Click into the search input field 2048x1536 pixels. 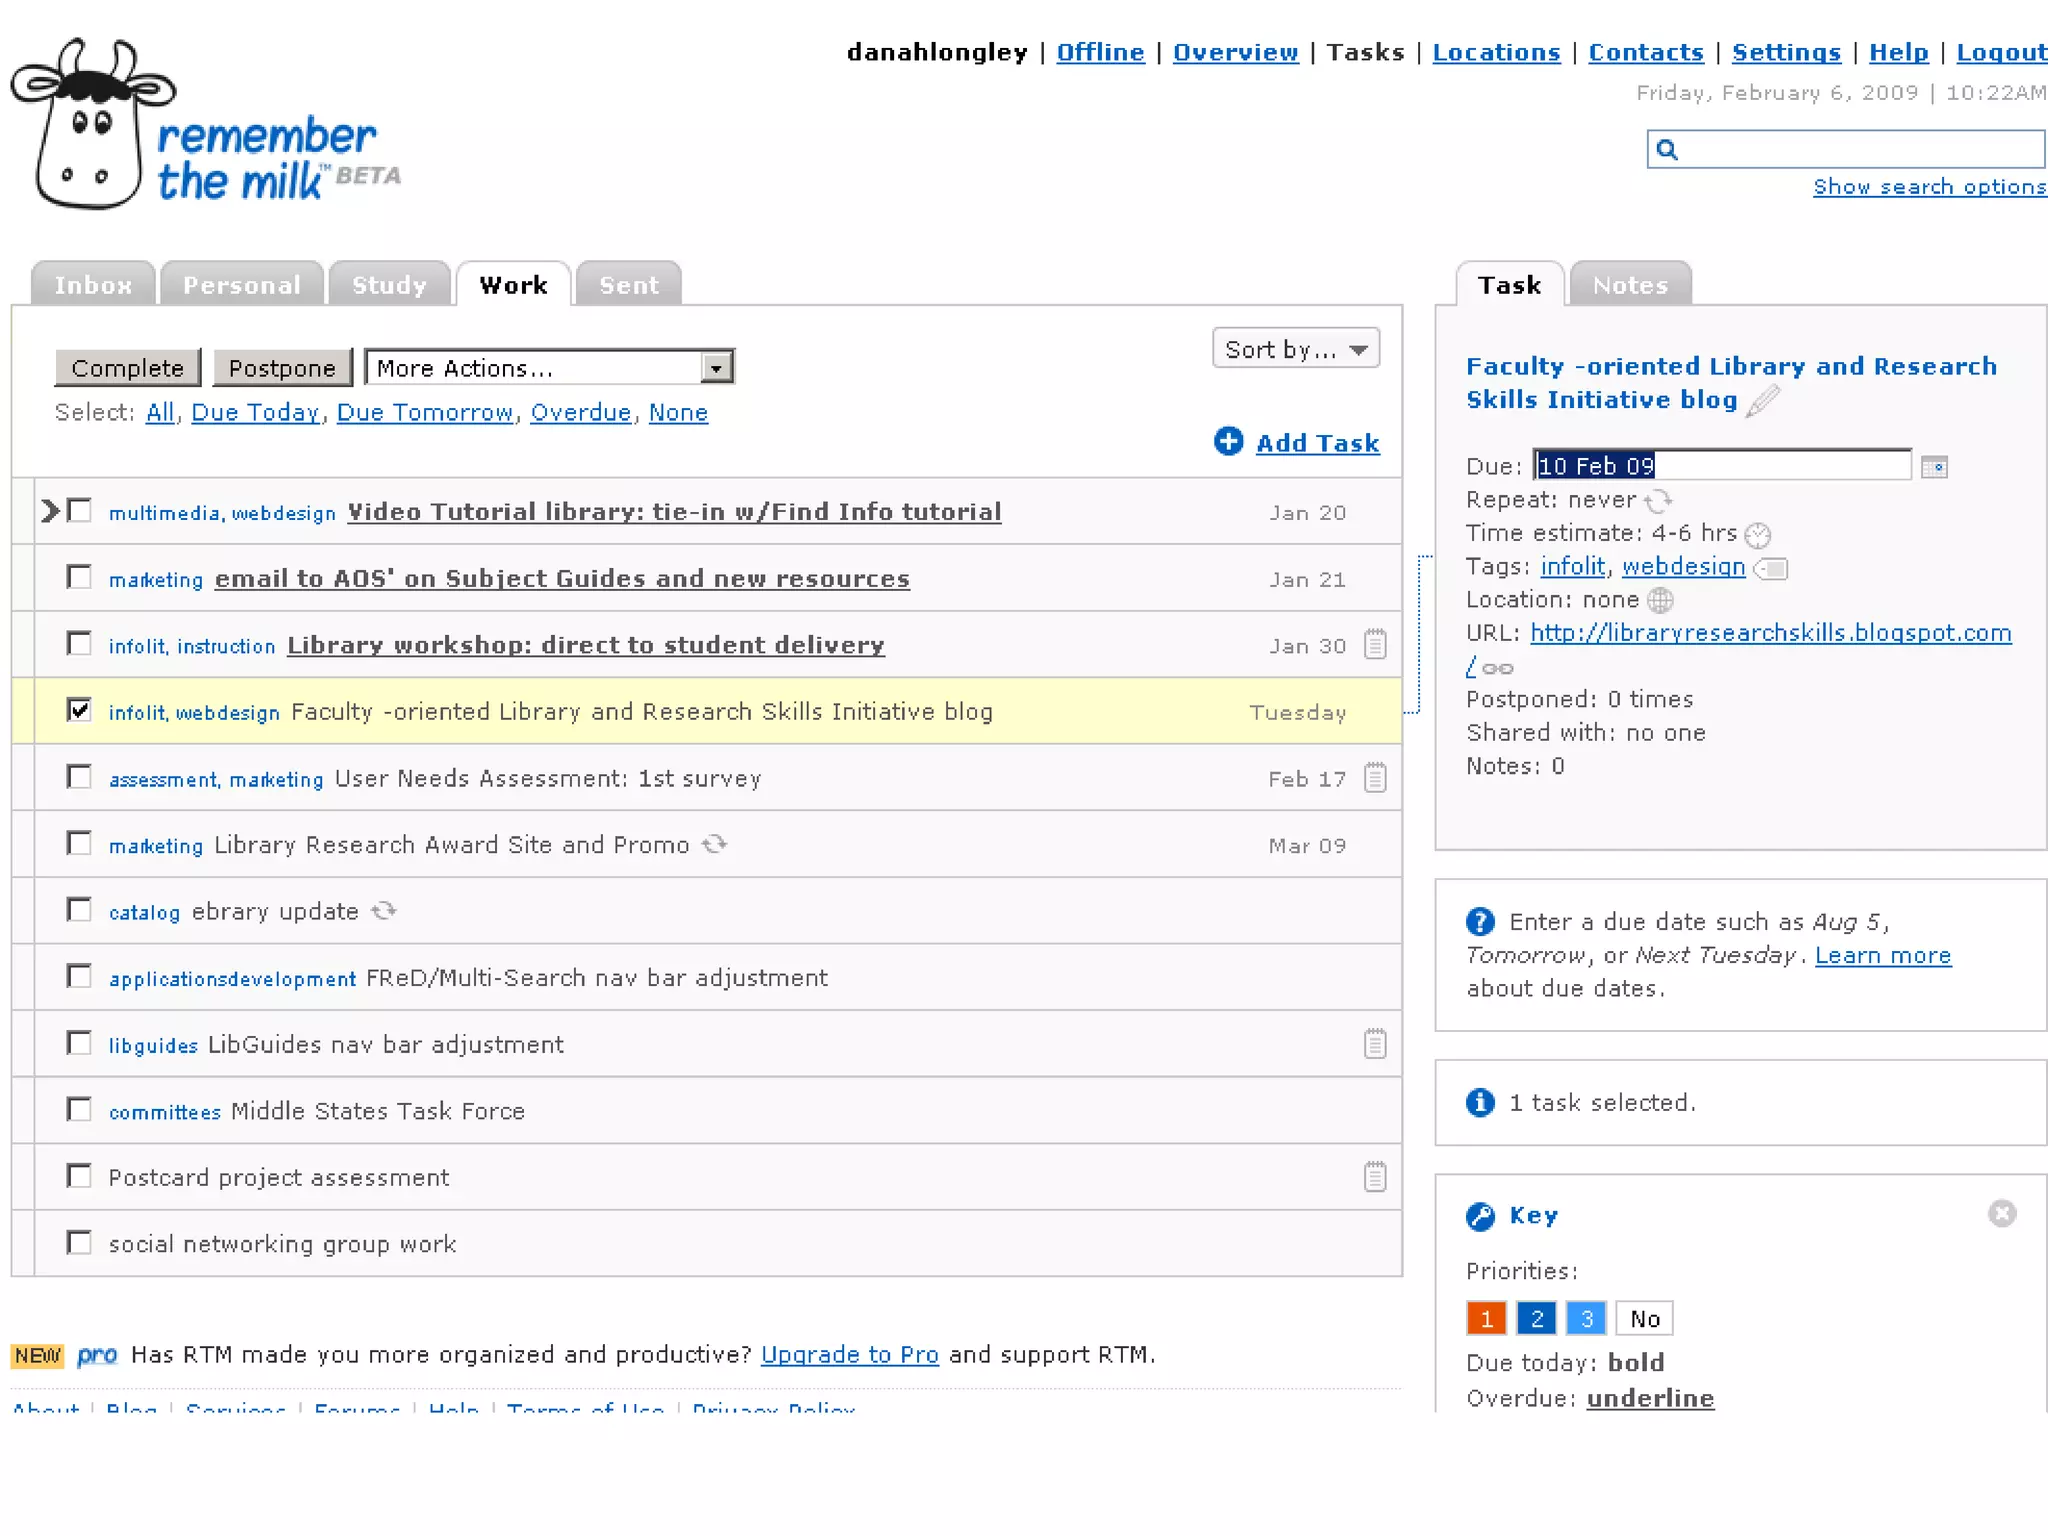(x=1860, y=150)
